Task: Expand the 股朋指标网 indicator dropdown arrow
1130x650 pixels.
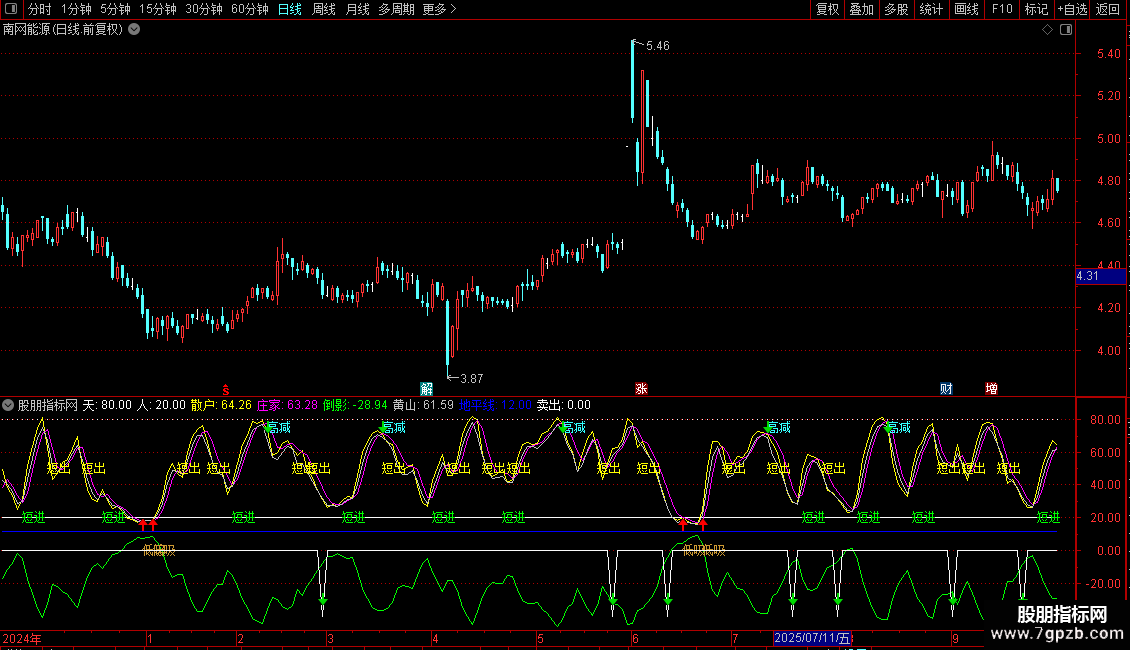Action: coord(9,405)
